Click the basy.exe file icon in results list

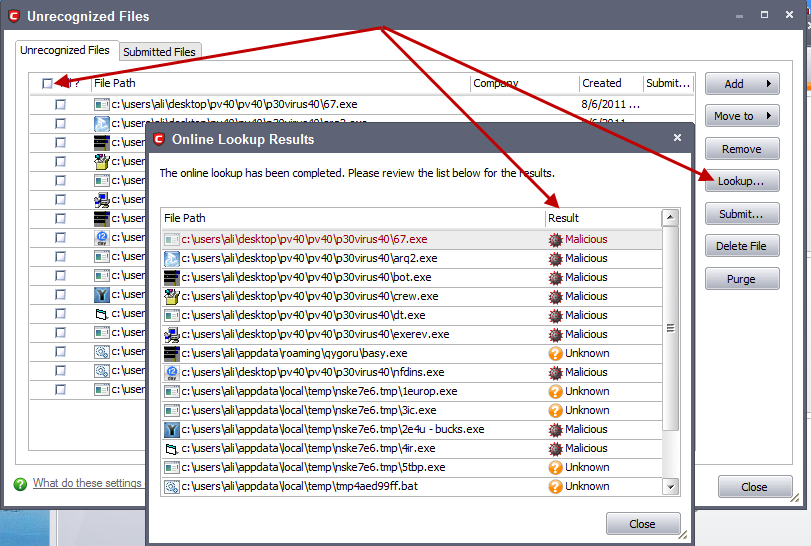pos(171,354)
